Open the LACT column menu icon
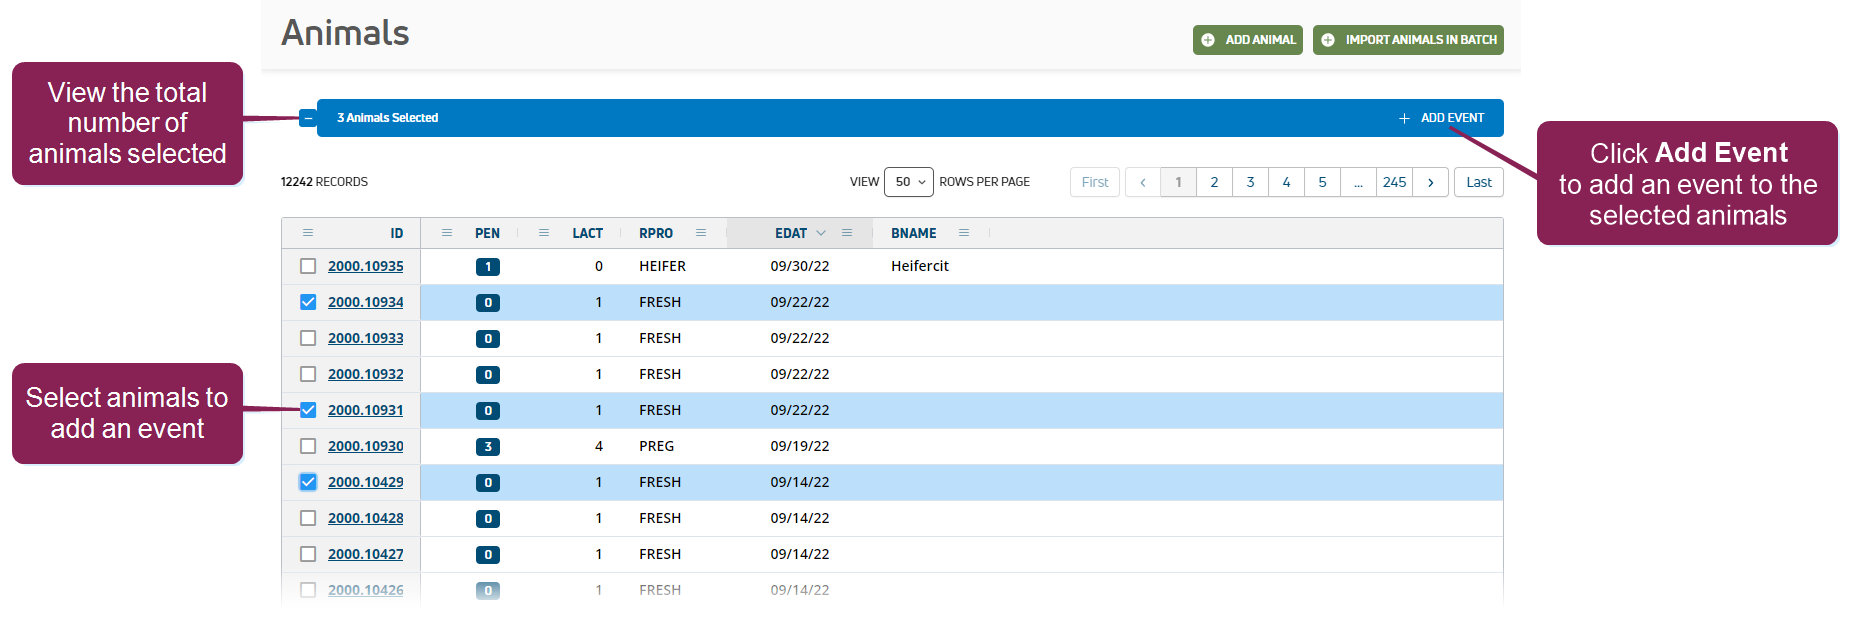This screenshot has height=621, width=1855. pyautogui.click(x=544, y=233)
